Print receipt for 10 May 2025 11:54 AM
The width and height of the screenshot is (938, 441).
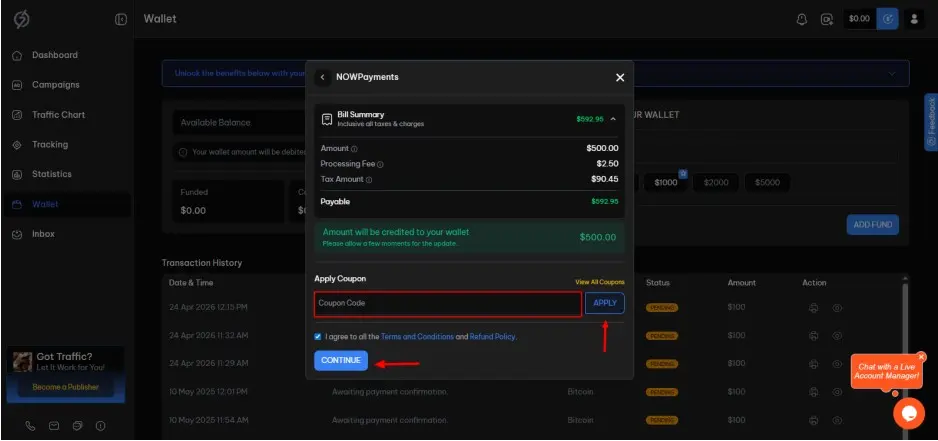pos(814,420)
